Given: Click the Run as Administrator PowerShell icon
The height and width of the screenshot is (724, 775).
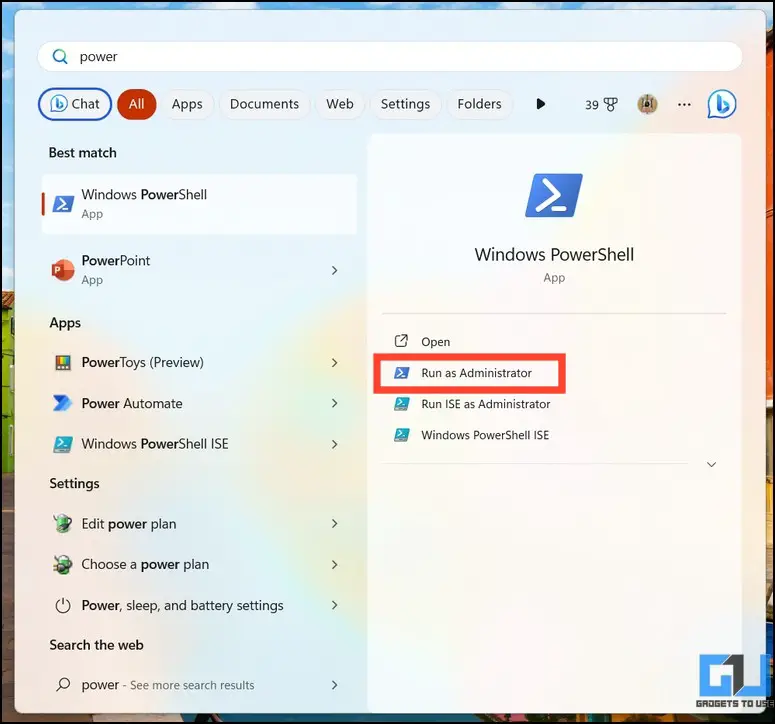Looking at the screenshot, I should pyautogui.click(x=401, y=373).
